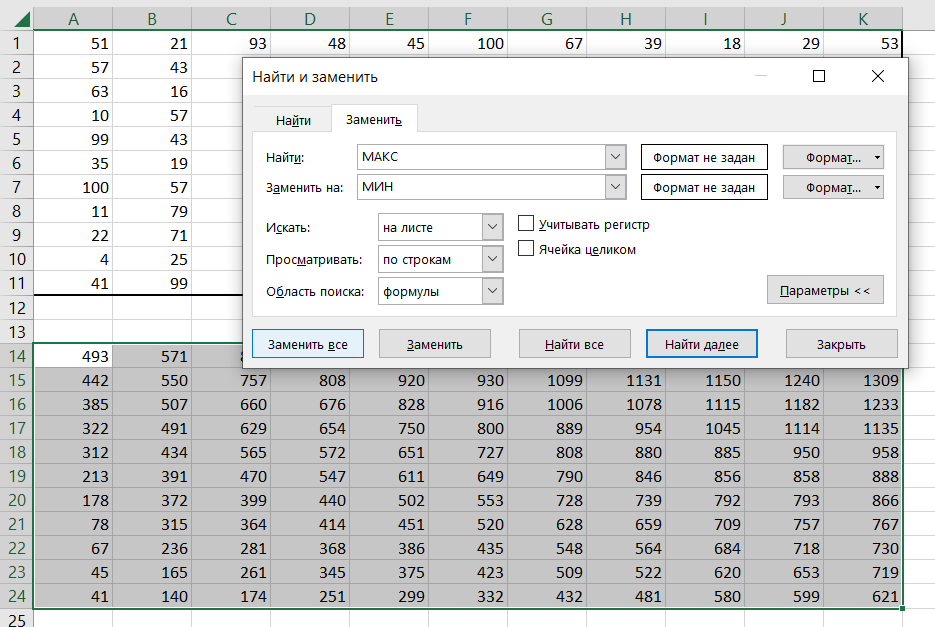Click the Найти далее button
This screenshot has width=935, height=627.
coord(701,344)
